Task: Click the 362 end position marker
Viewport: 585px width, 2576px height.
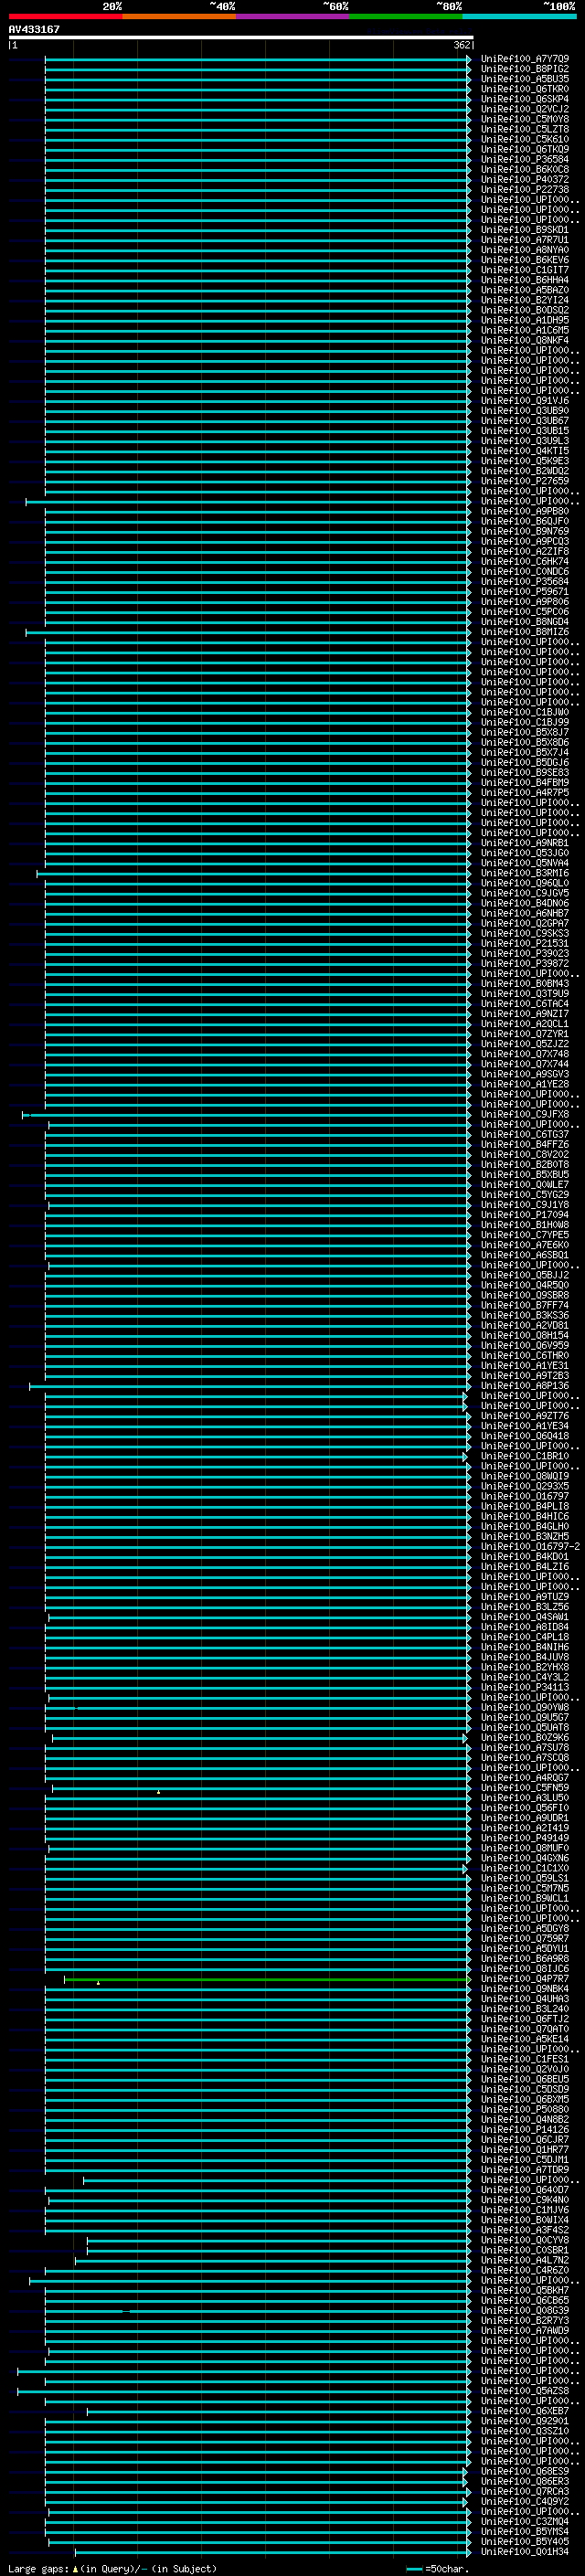Action: (x=462, y=45)
